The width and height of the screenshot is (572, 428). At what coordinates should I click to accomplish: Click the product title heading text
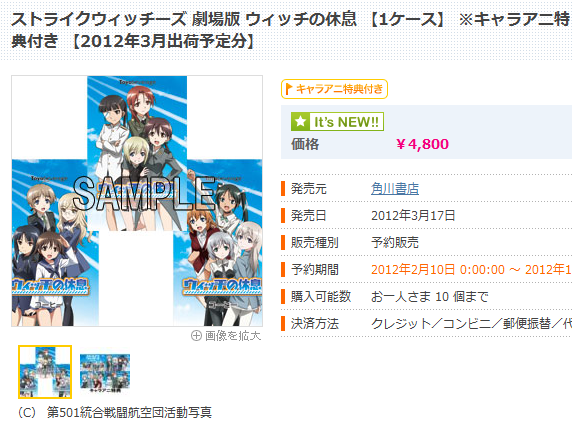290,30
